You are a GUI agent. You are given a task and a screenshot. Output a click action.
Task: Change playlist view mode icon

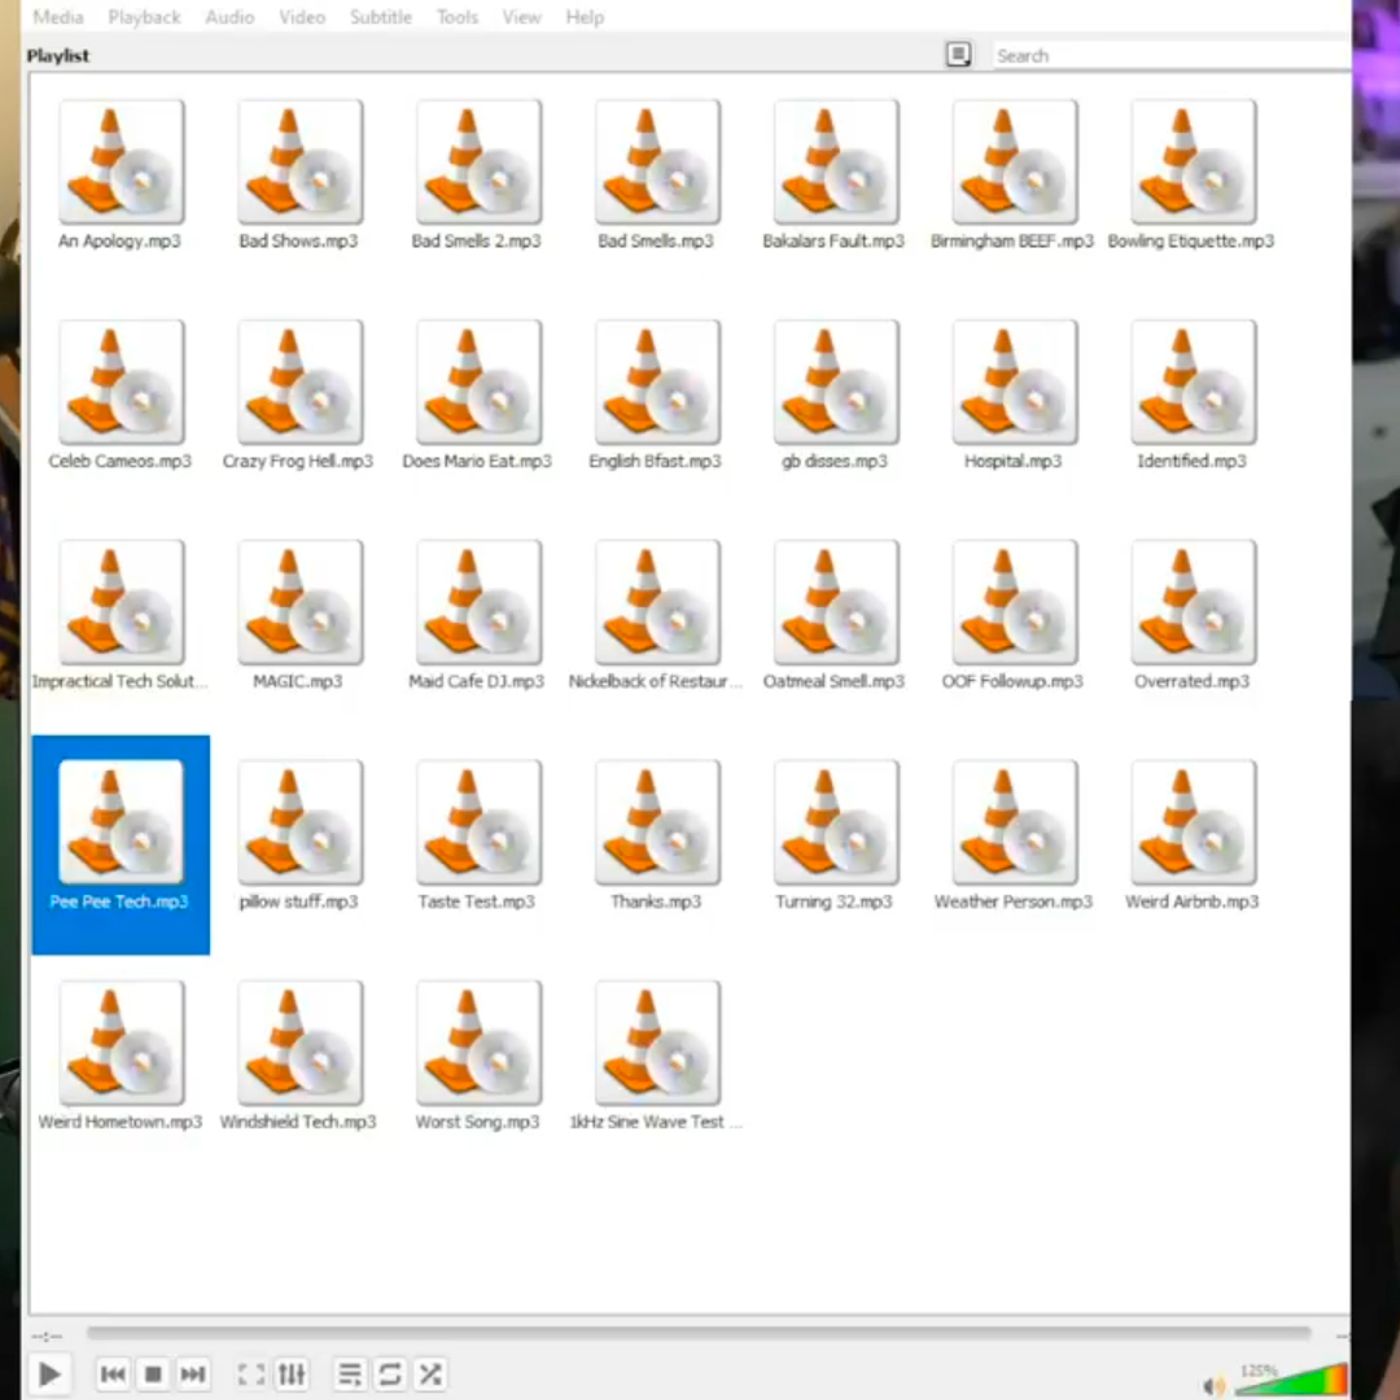[958, 55]
